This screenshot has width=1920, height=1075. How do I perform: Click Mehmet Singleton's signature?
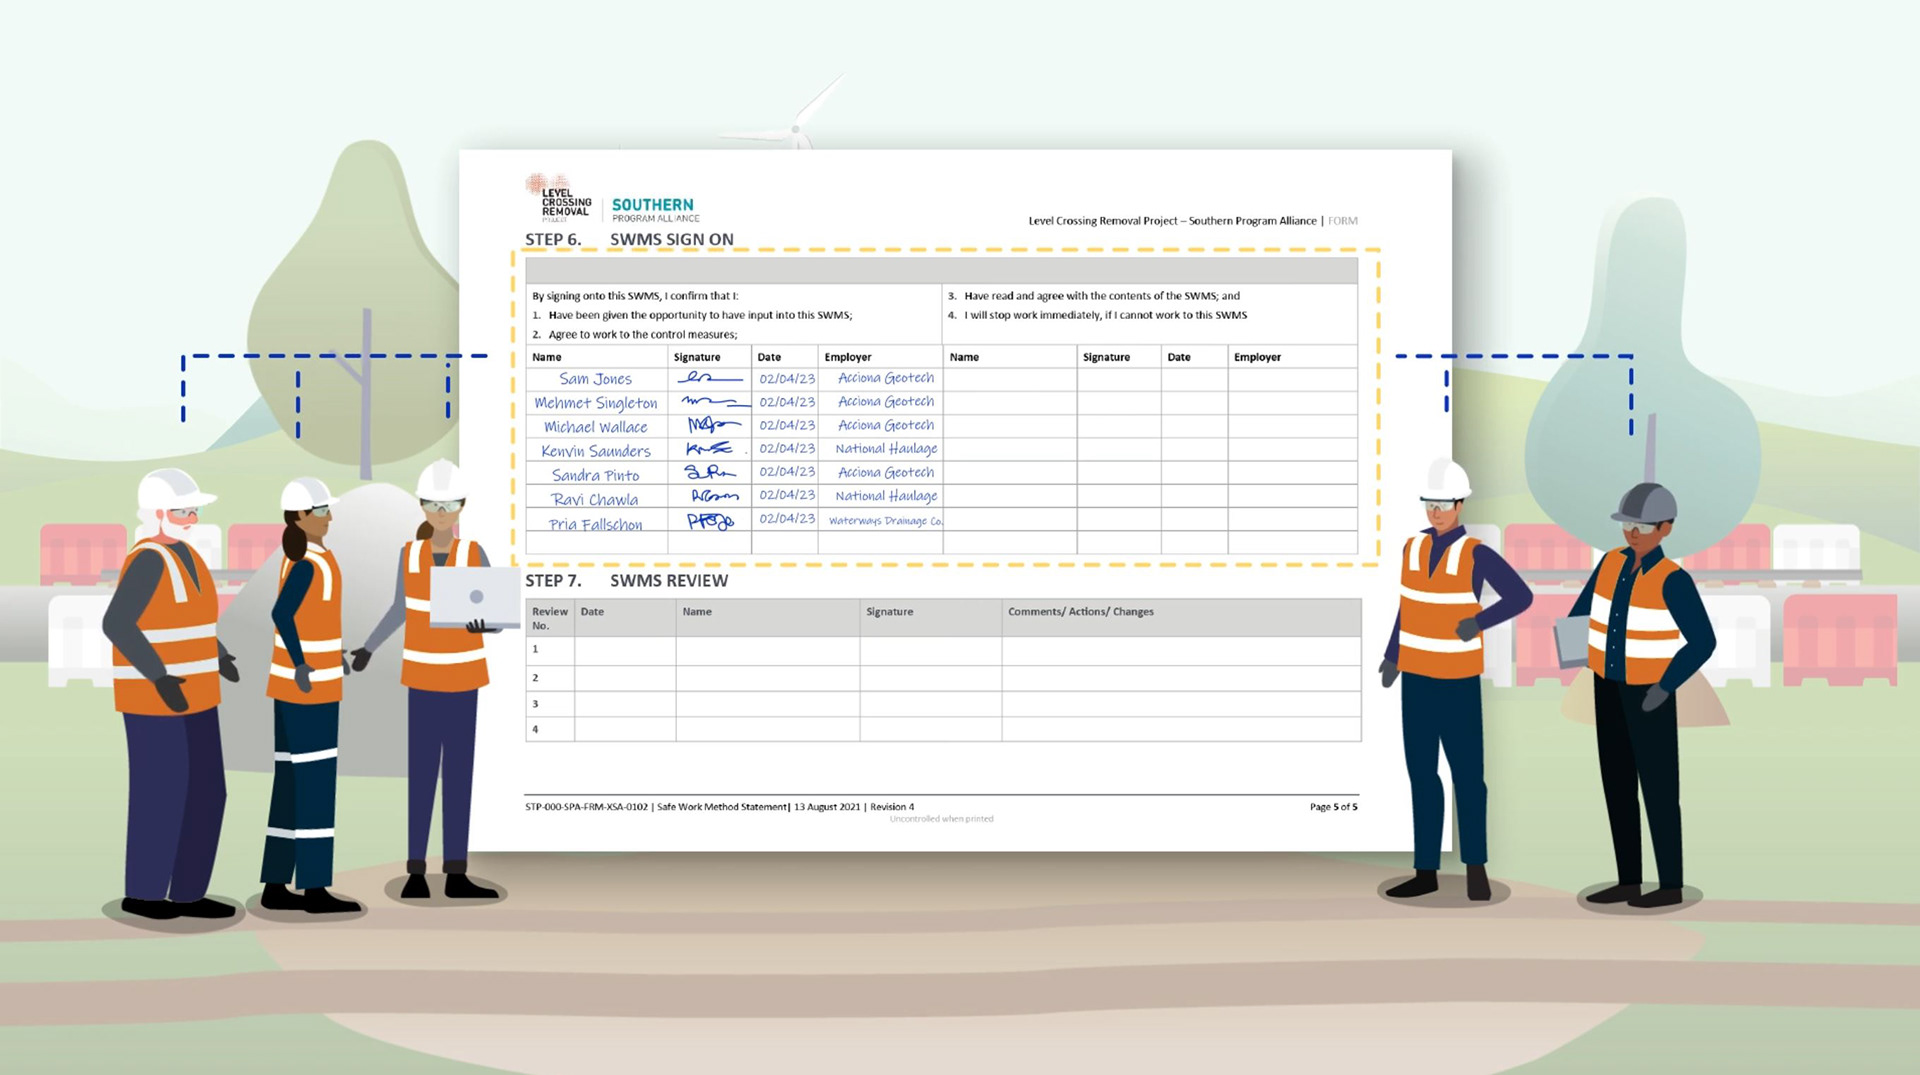pos(712,402)
